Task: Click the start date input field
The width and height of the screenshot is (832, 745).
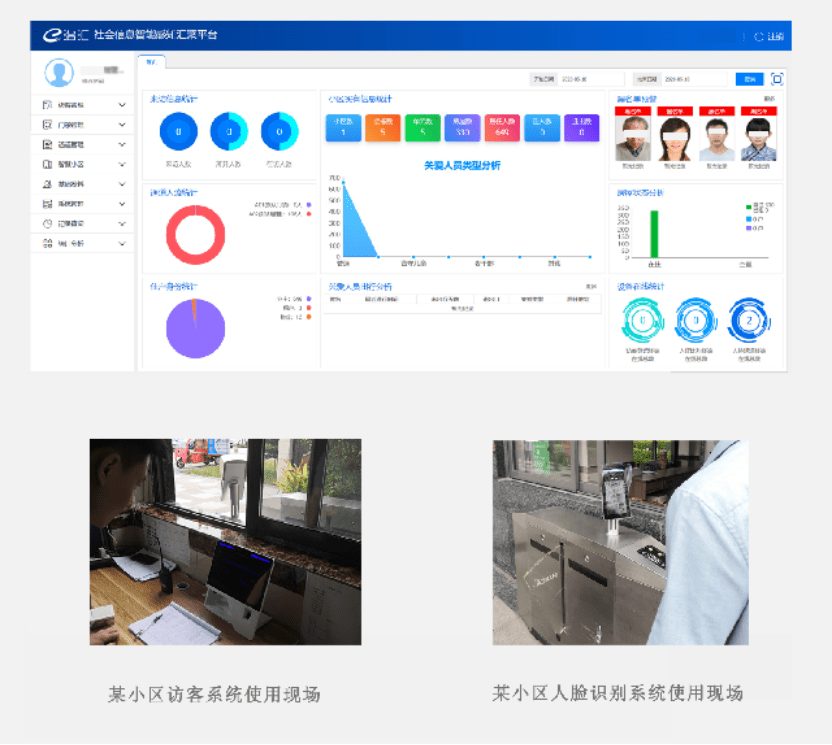Action: pos(591,79)
